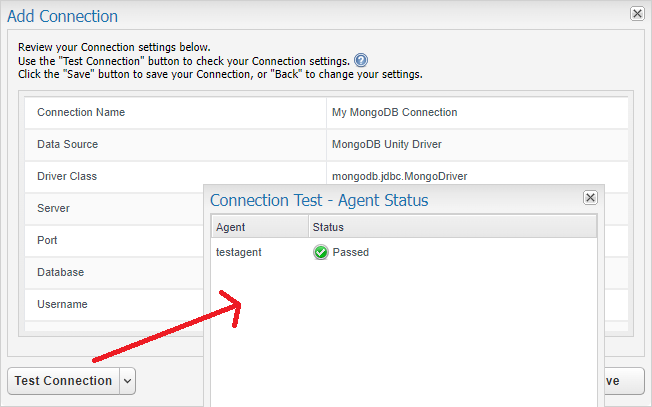
Task: Click the Database row label
Action: click(60, 272)
